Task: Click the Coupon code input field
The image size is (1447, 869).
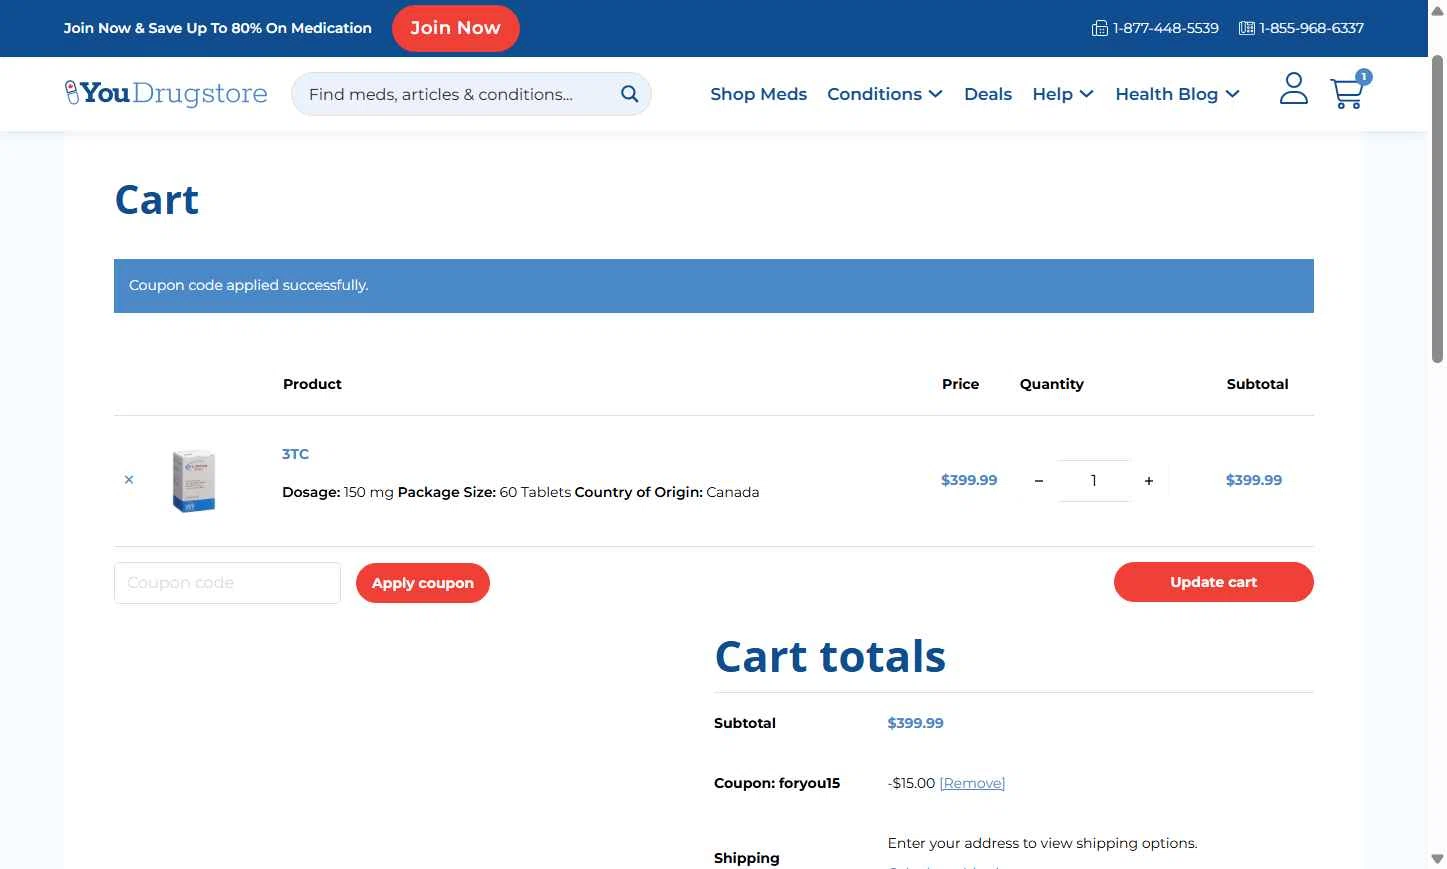Action: pyautogui.click(x=227, y=583)
